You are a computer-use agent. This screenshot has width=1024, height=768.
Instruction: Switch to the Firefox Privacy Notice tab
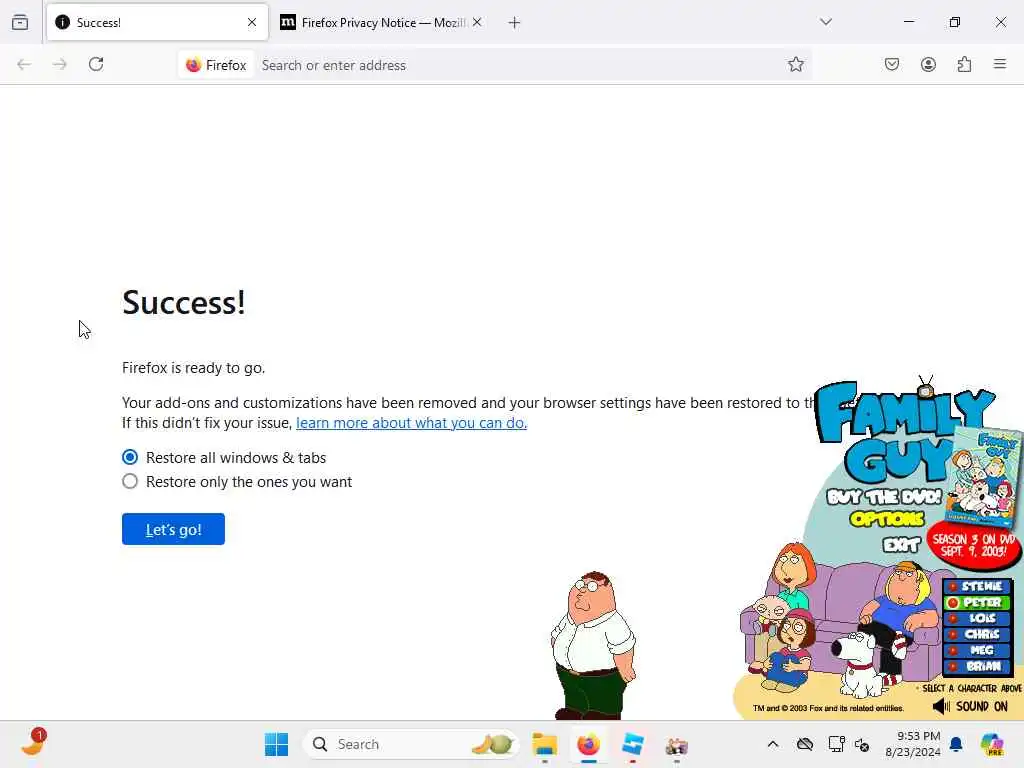382,22
